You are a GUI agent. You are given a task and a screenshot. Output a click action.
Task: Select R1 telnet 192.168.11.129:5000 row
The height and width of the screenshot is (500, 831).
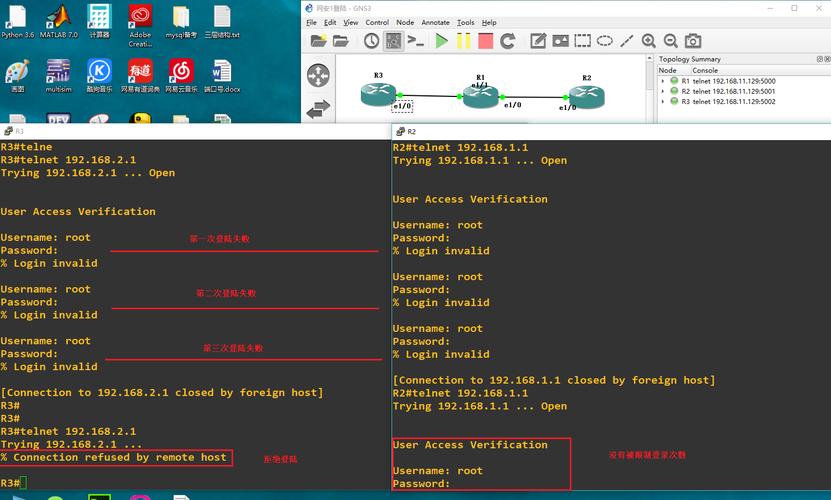coord(728,81)
